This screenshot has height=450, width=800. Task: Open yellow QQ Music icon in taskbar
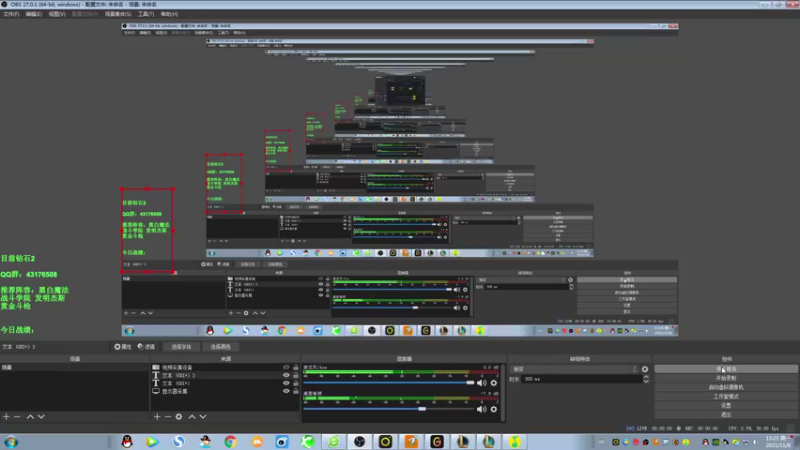click(514, 442)
